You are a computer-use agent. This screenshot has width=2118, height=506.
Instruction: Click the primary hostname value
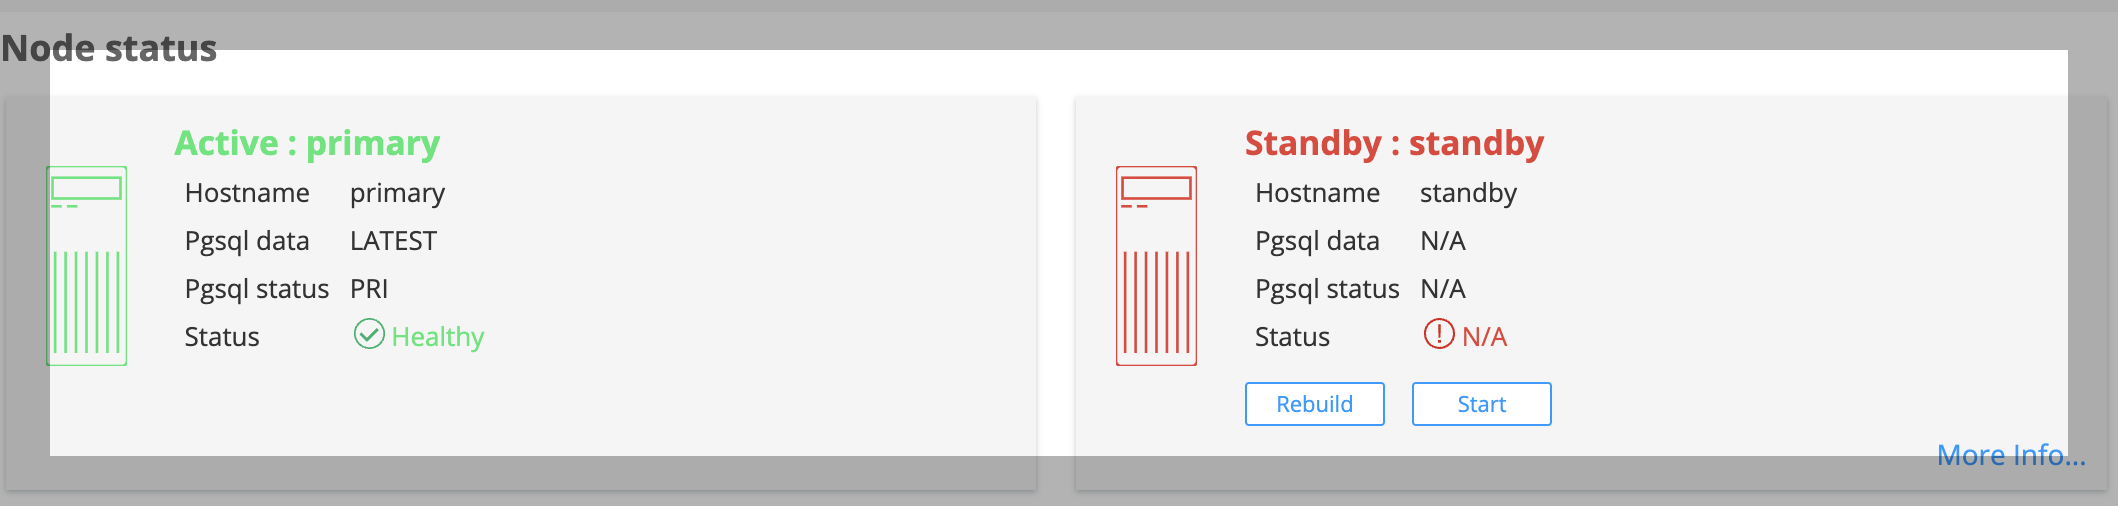click(397, 193)
